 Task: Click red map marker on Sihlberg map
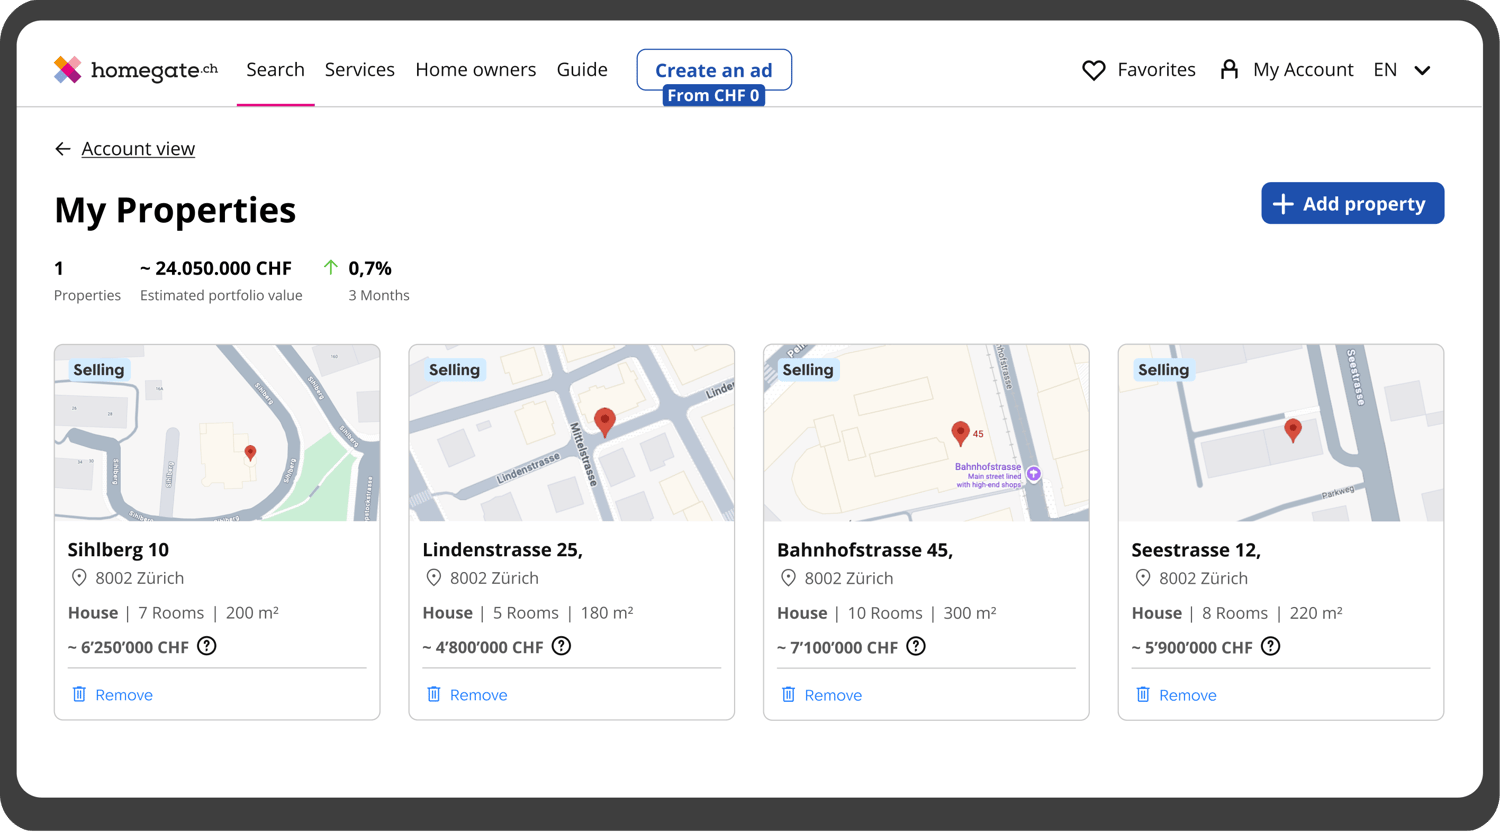pyautogui.click(x=251, y=453)
